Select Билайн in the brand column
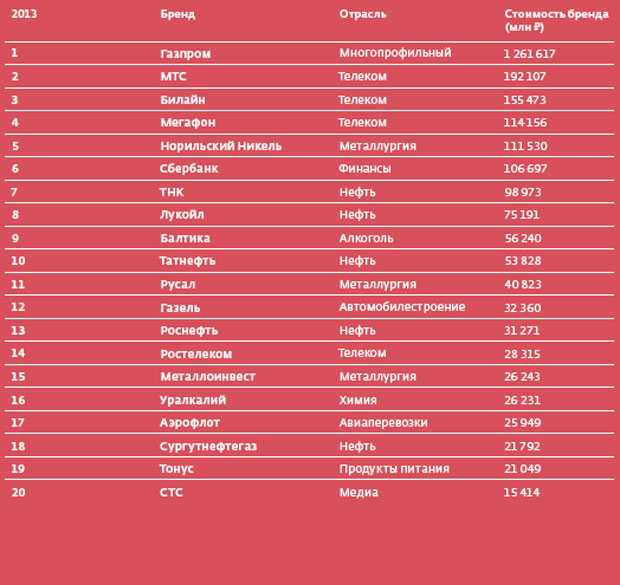Screen dimensions: 620x585 tap(183, 100)
